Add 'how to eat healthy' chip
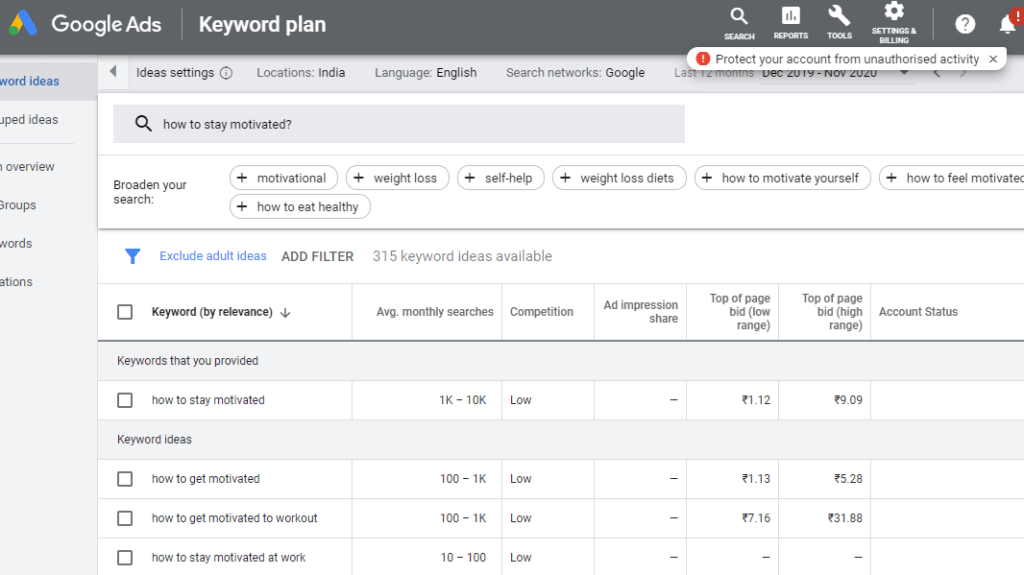This screenshot has height=575, width=1024. pos(300,206)
